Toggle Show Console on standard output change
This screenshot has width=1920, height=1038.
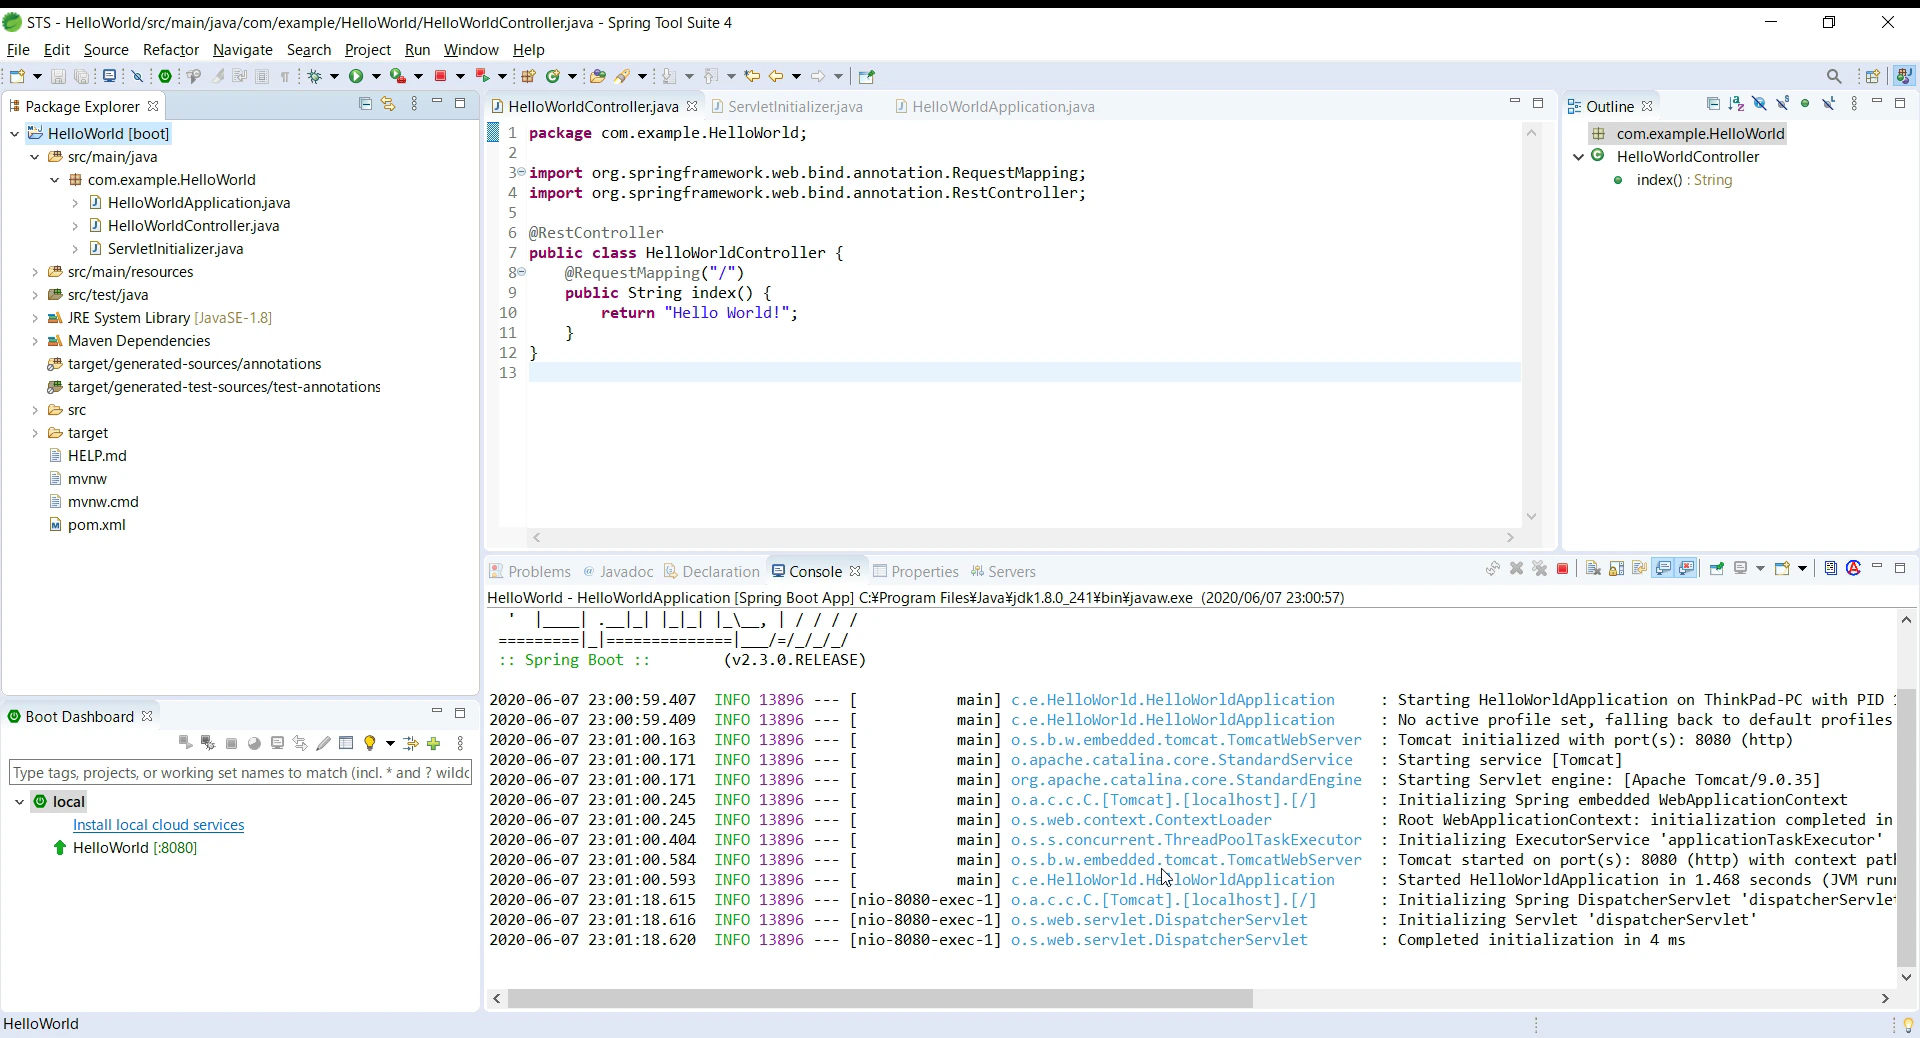(1663, 569)
